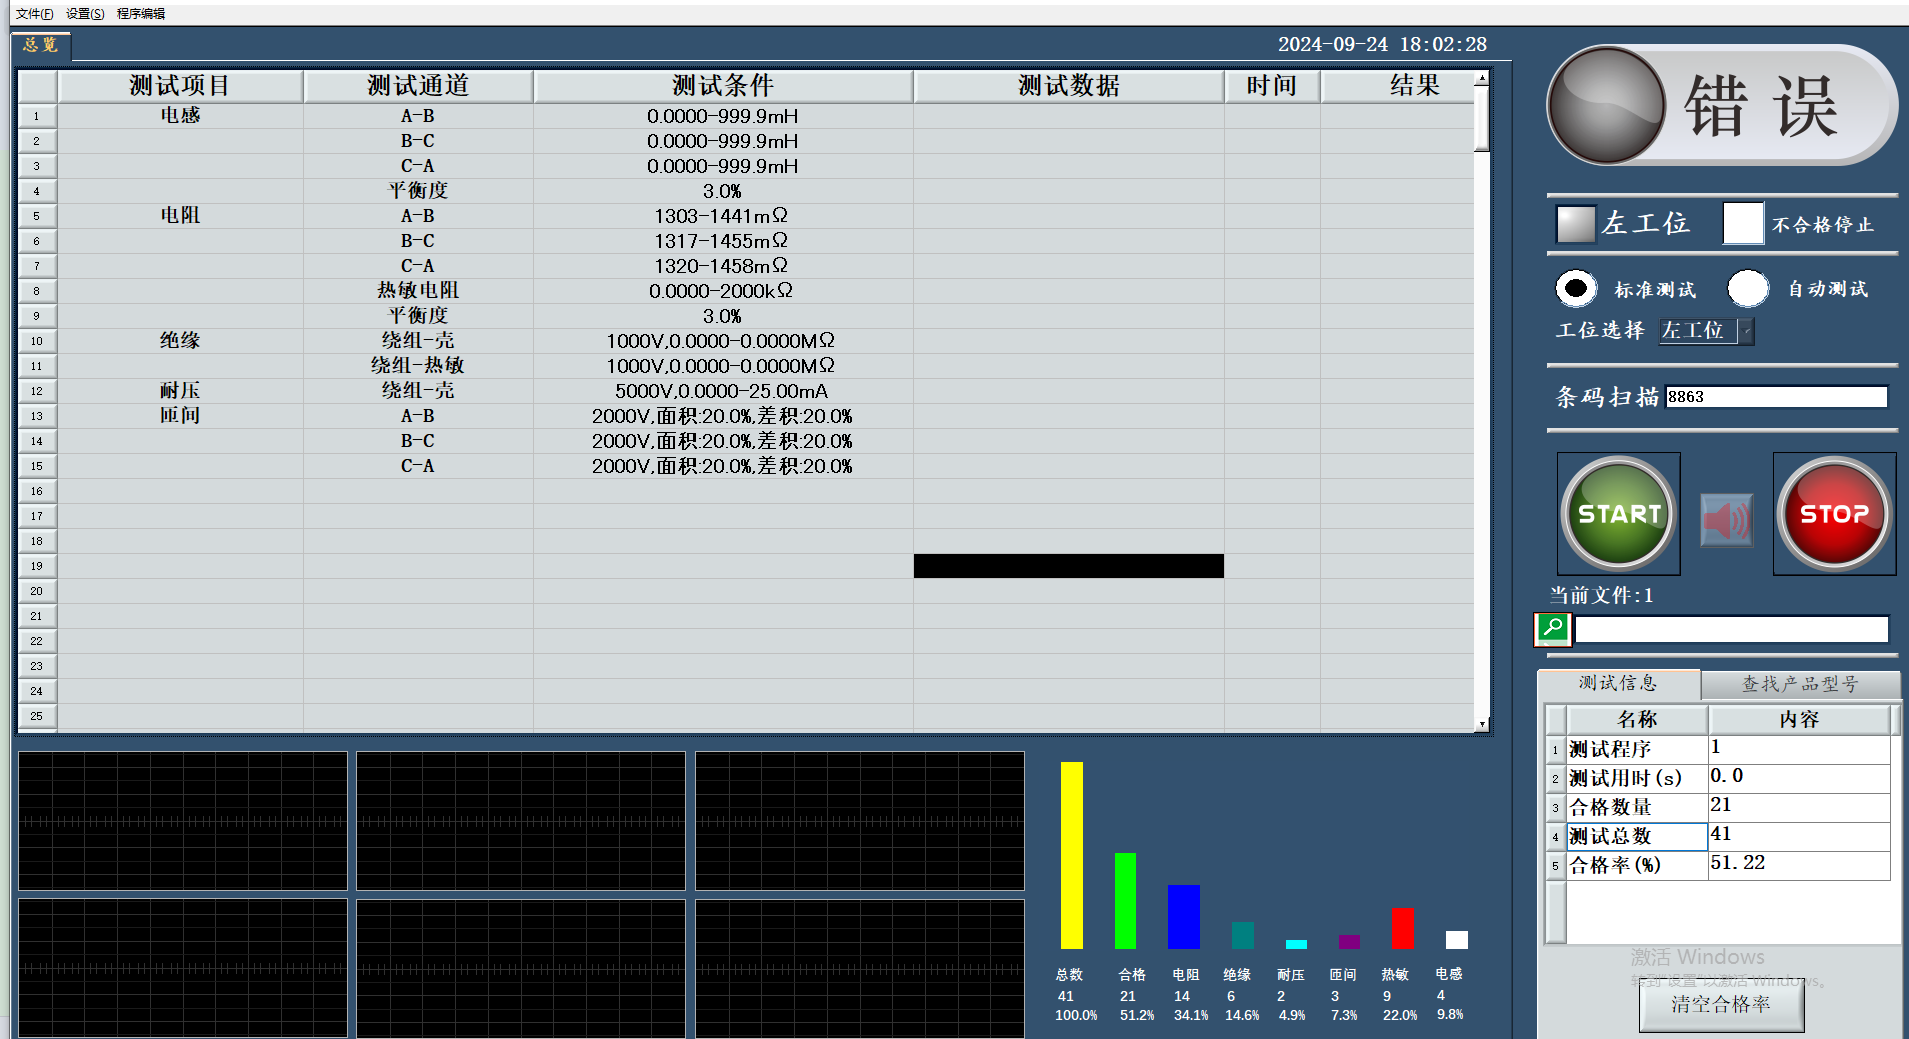Mute the alarm speaker icon
This screenshot has height=1039, width=1909.
coord(1726,520)
